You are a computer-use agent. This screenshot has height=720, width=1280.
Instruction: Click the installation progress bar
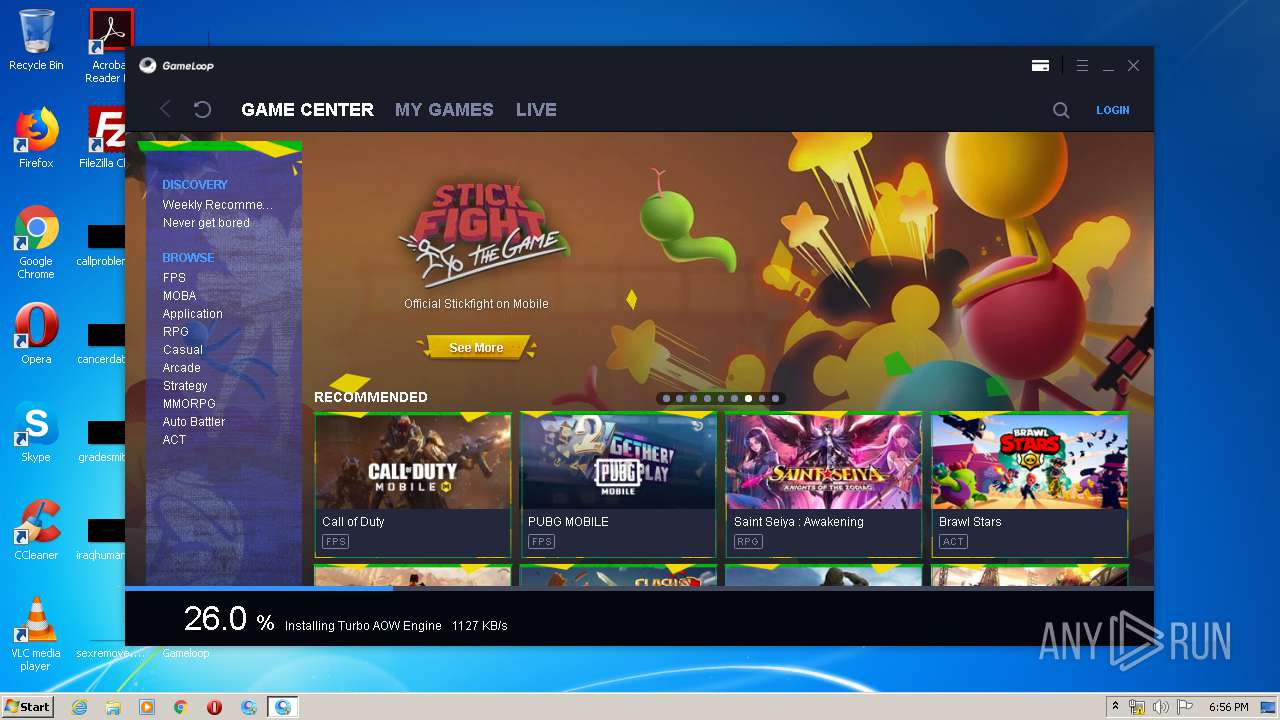639,588
